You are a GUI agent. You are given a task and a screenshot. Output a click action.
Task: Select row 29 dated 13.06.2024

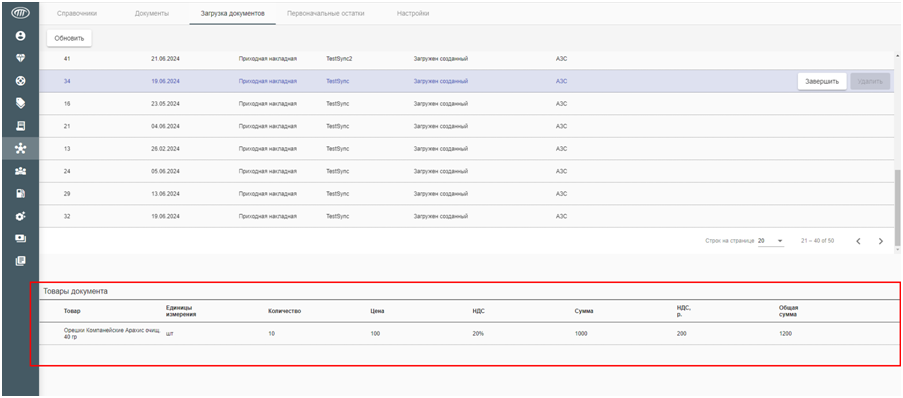[466, 194]
